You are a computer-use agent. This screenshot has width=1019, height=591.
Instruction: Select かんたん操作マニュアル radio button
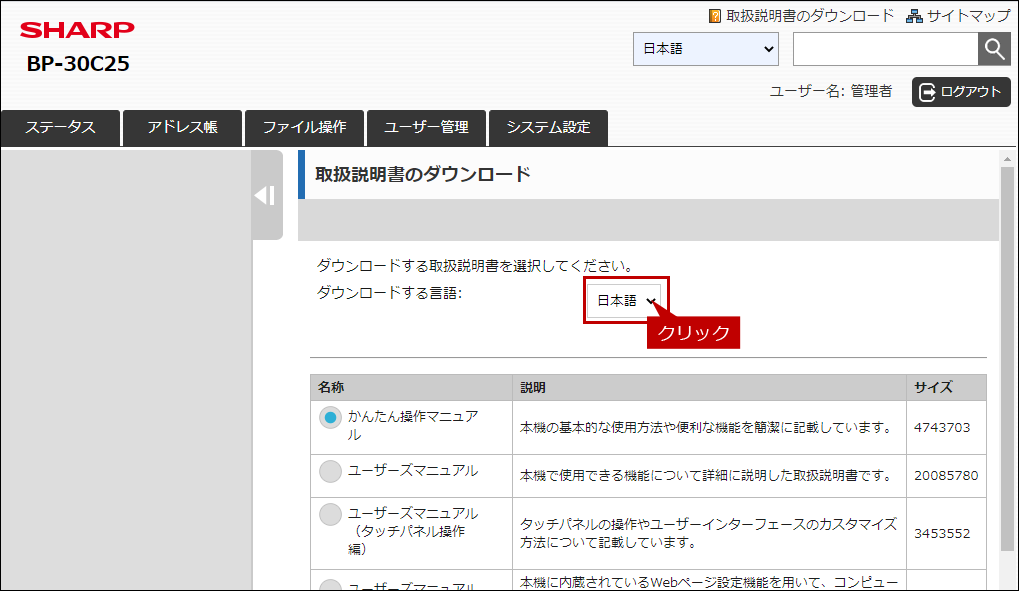(330, 417)
